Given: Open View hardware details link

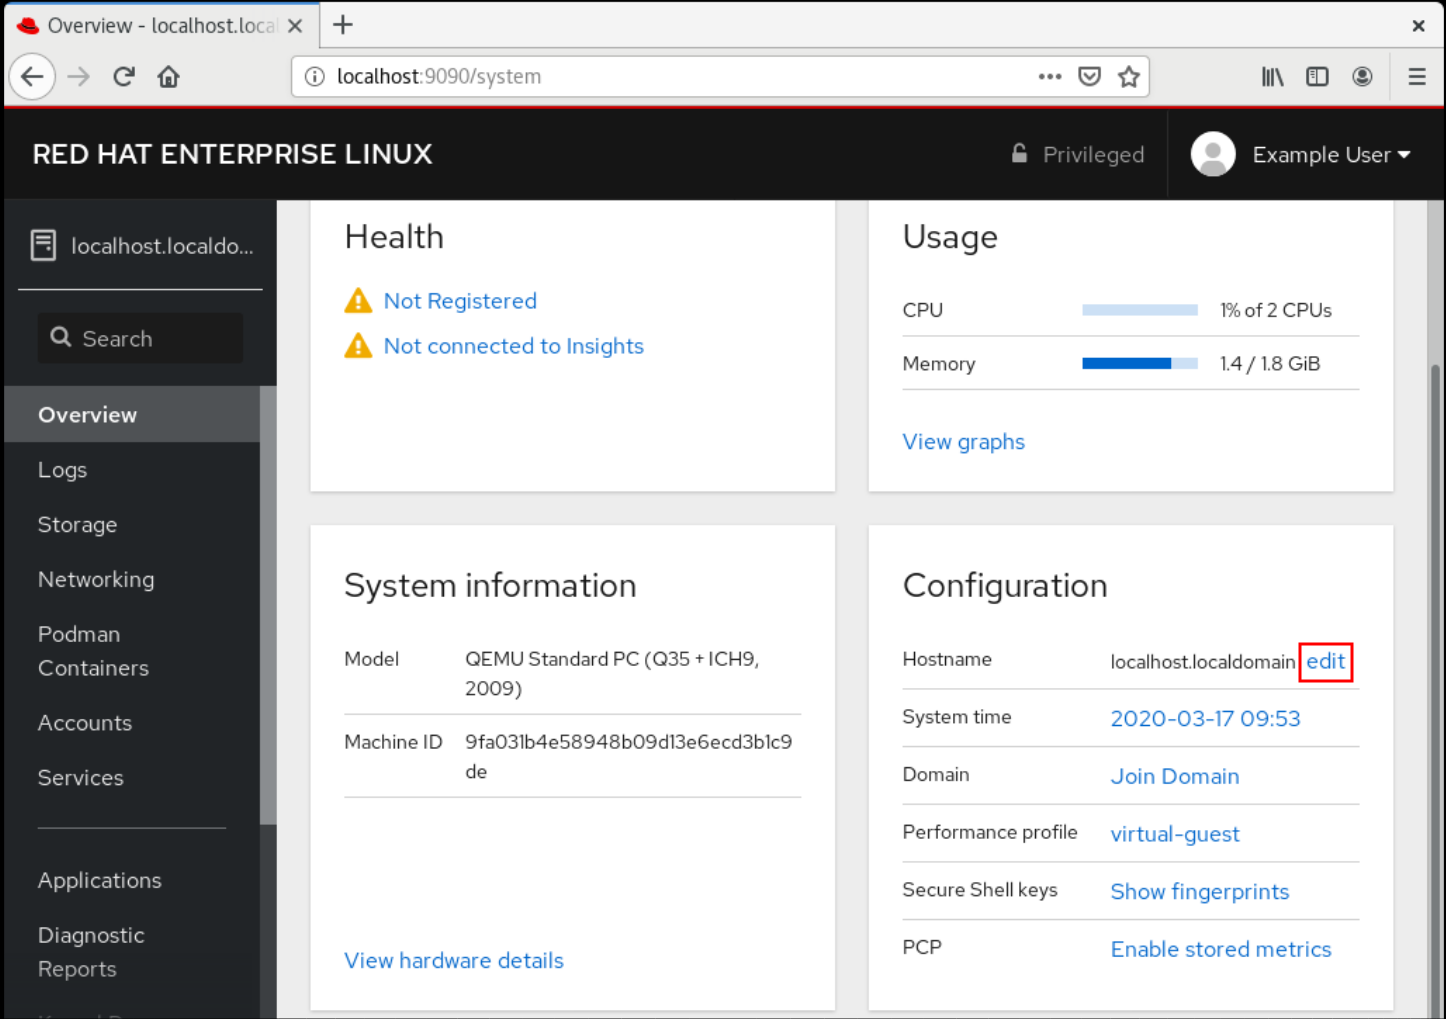Looking at the screenshot, I should 454,960.
